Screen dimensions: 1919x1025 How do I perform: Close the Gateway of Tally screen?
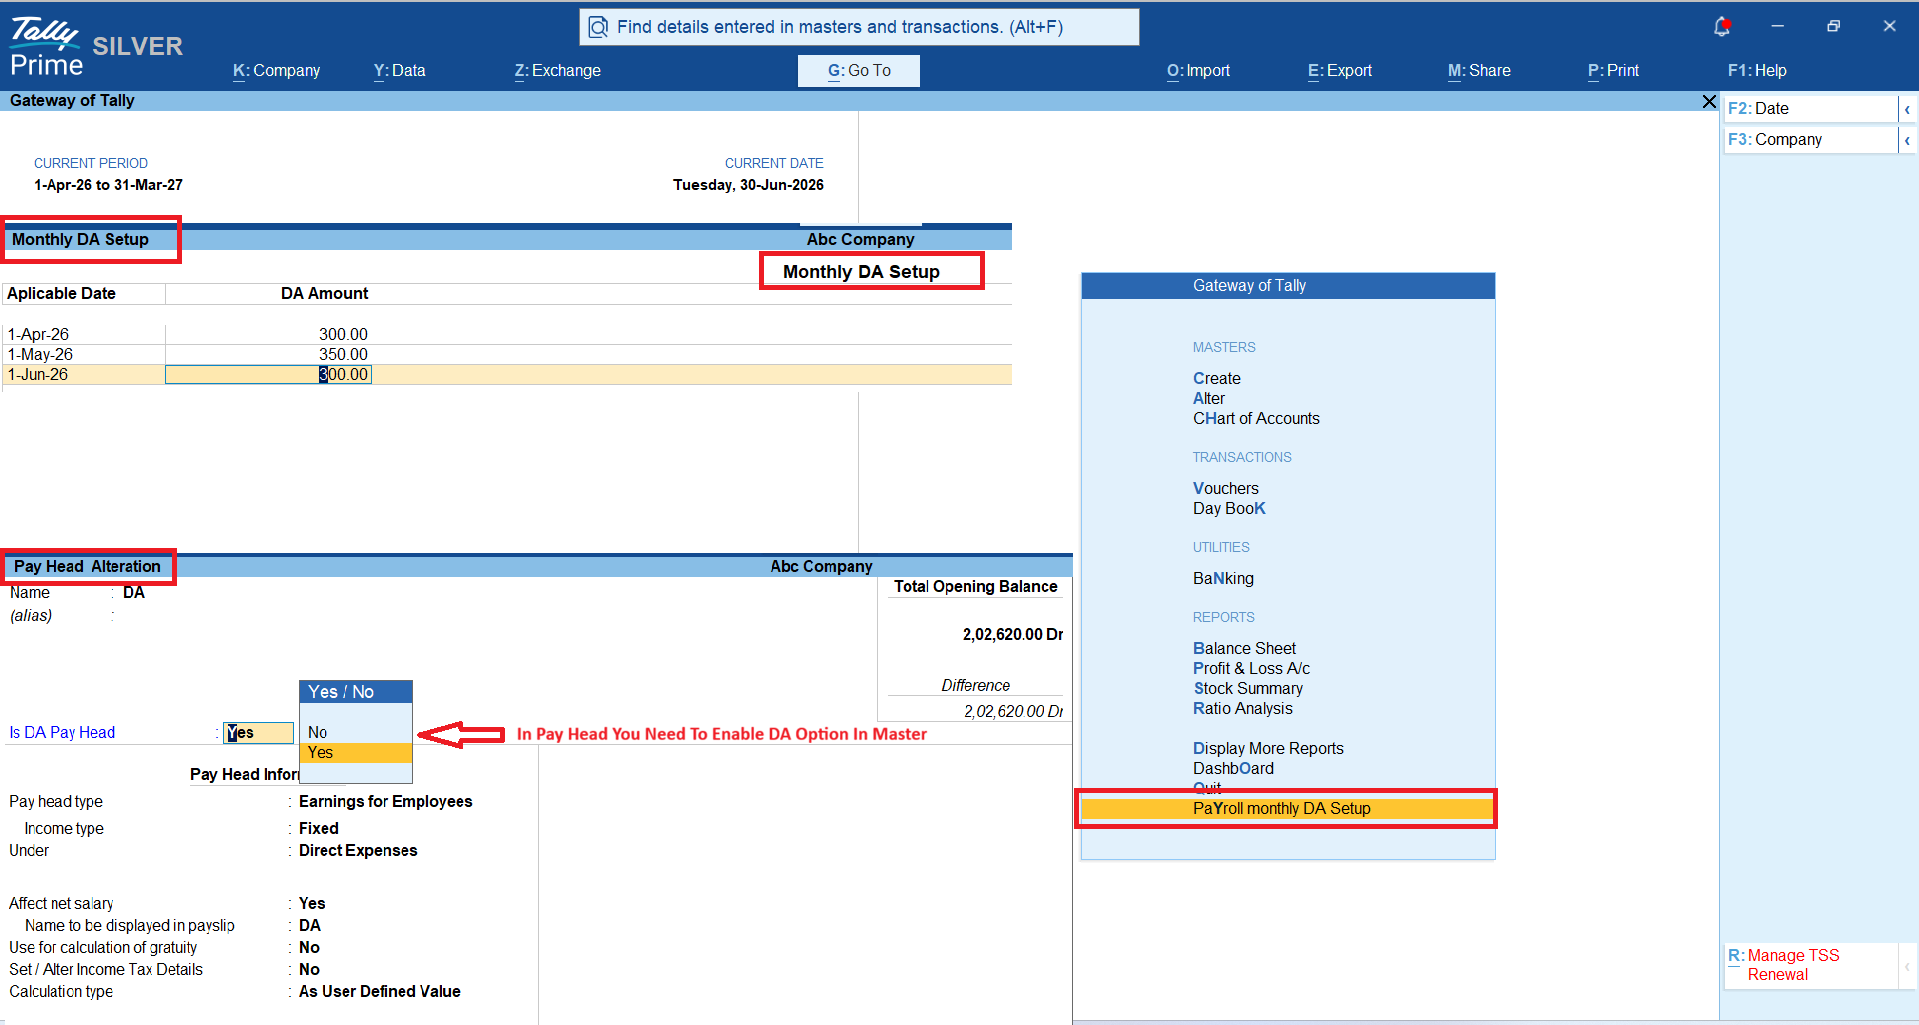click(1709, 101)
